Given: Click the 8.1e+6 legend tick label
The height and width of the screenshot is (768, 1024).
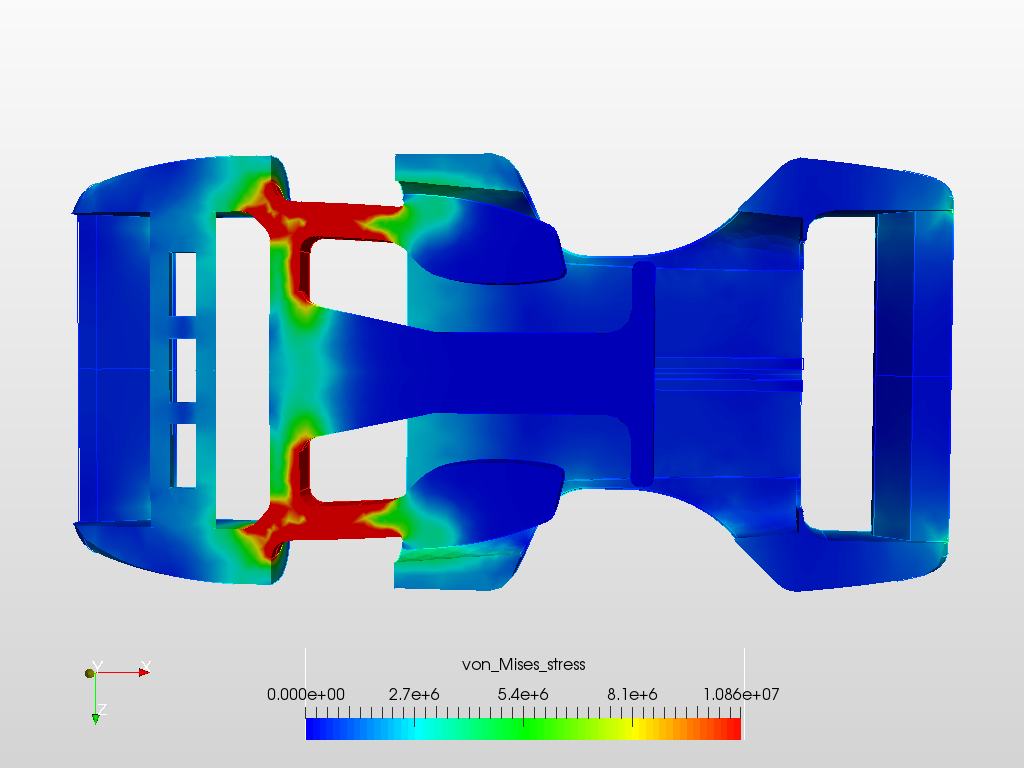Looking at the screenshot, I should (x=630, y=693).
